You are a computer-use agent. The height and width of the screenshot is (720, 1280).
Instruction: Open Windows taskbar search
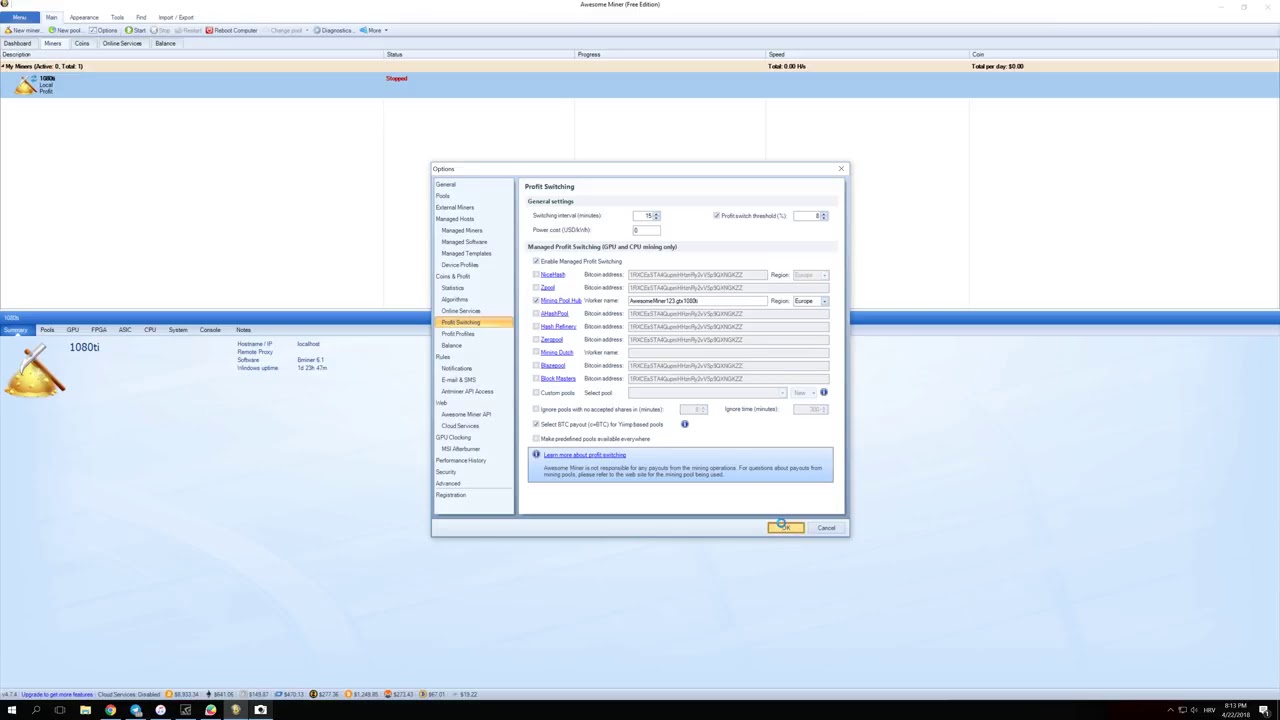[x=35, y=711]
